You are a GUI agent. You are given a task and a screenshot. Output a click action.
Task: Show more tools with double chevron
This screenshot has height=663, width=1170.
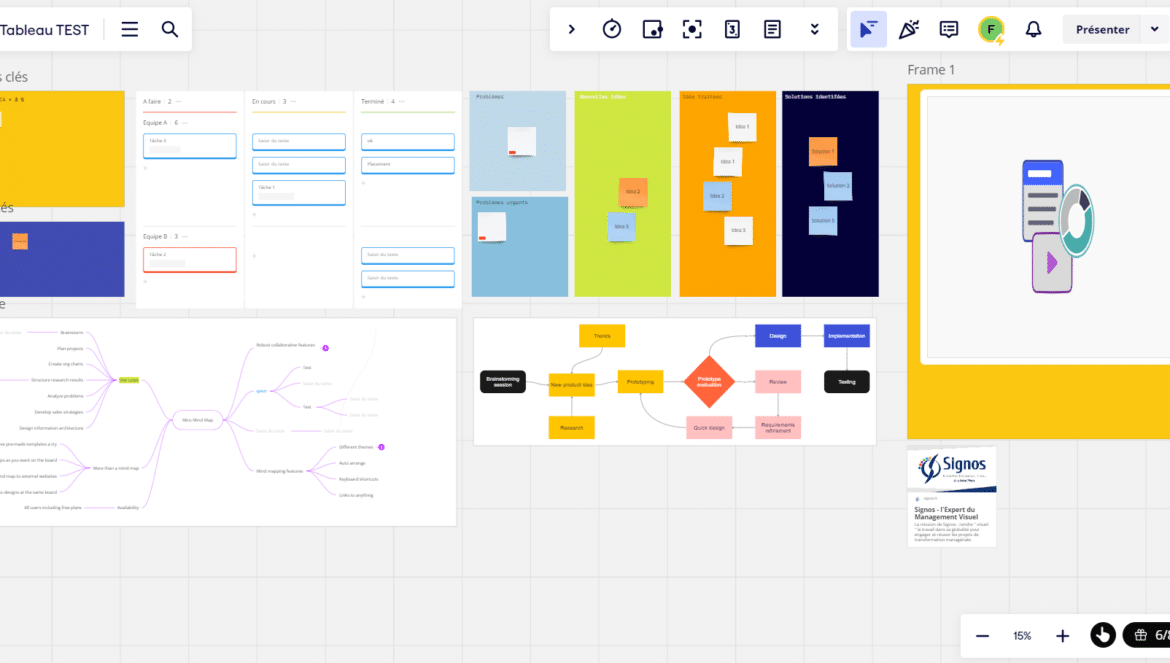[815, 30]
